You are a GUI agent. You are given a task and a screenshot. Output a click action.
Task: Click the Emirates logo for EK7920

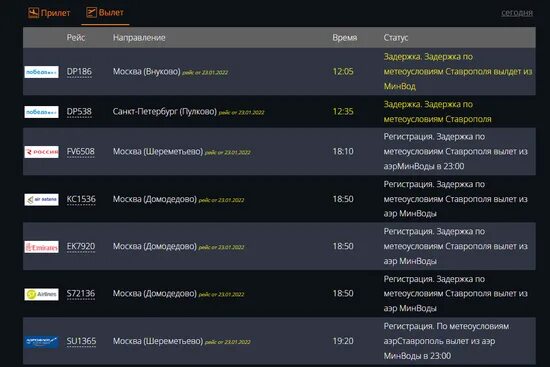41,247
